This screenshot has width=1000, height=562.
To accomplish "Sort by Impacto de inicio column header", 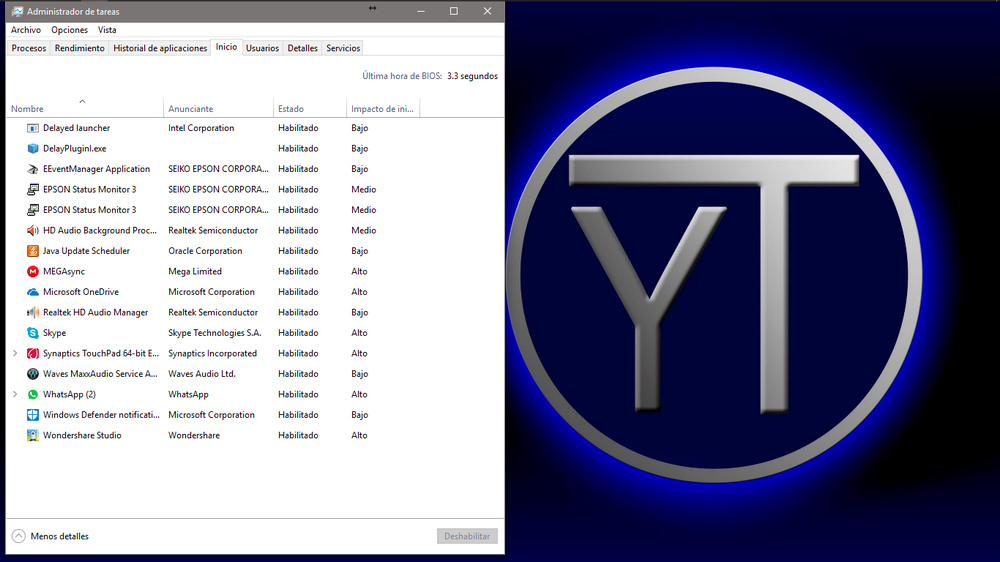I will [382, 109].
